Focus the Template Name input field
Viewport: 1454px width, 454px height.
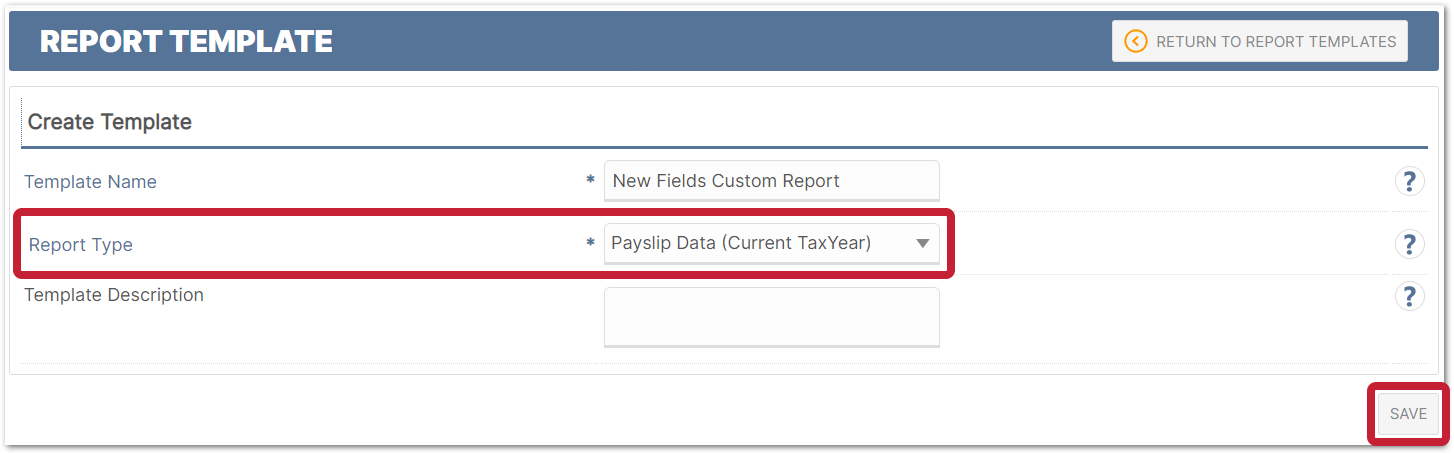(x=772, y=181)
